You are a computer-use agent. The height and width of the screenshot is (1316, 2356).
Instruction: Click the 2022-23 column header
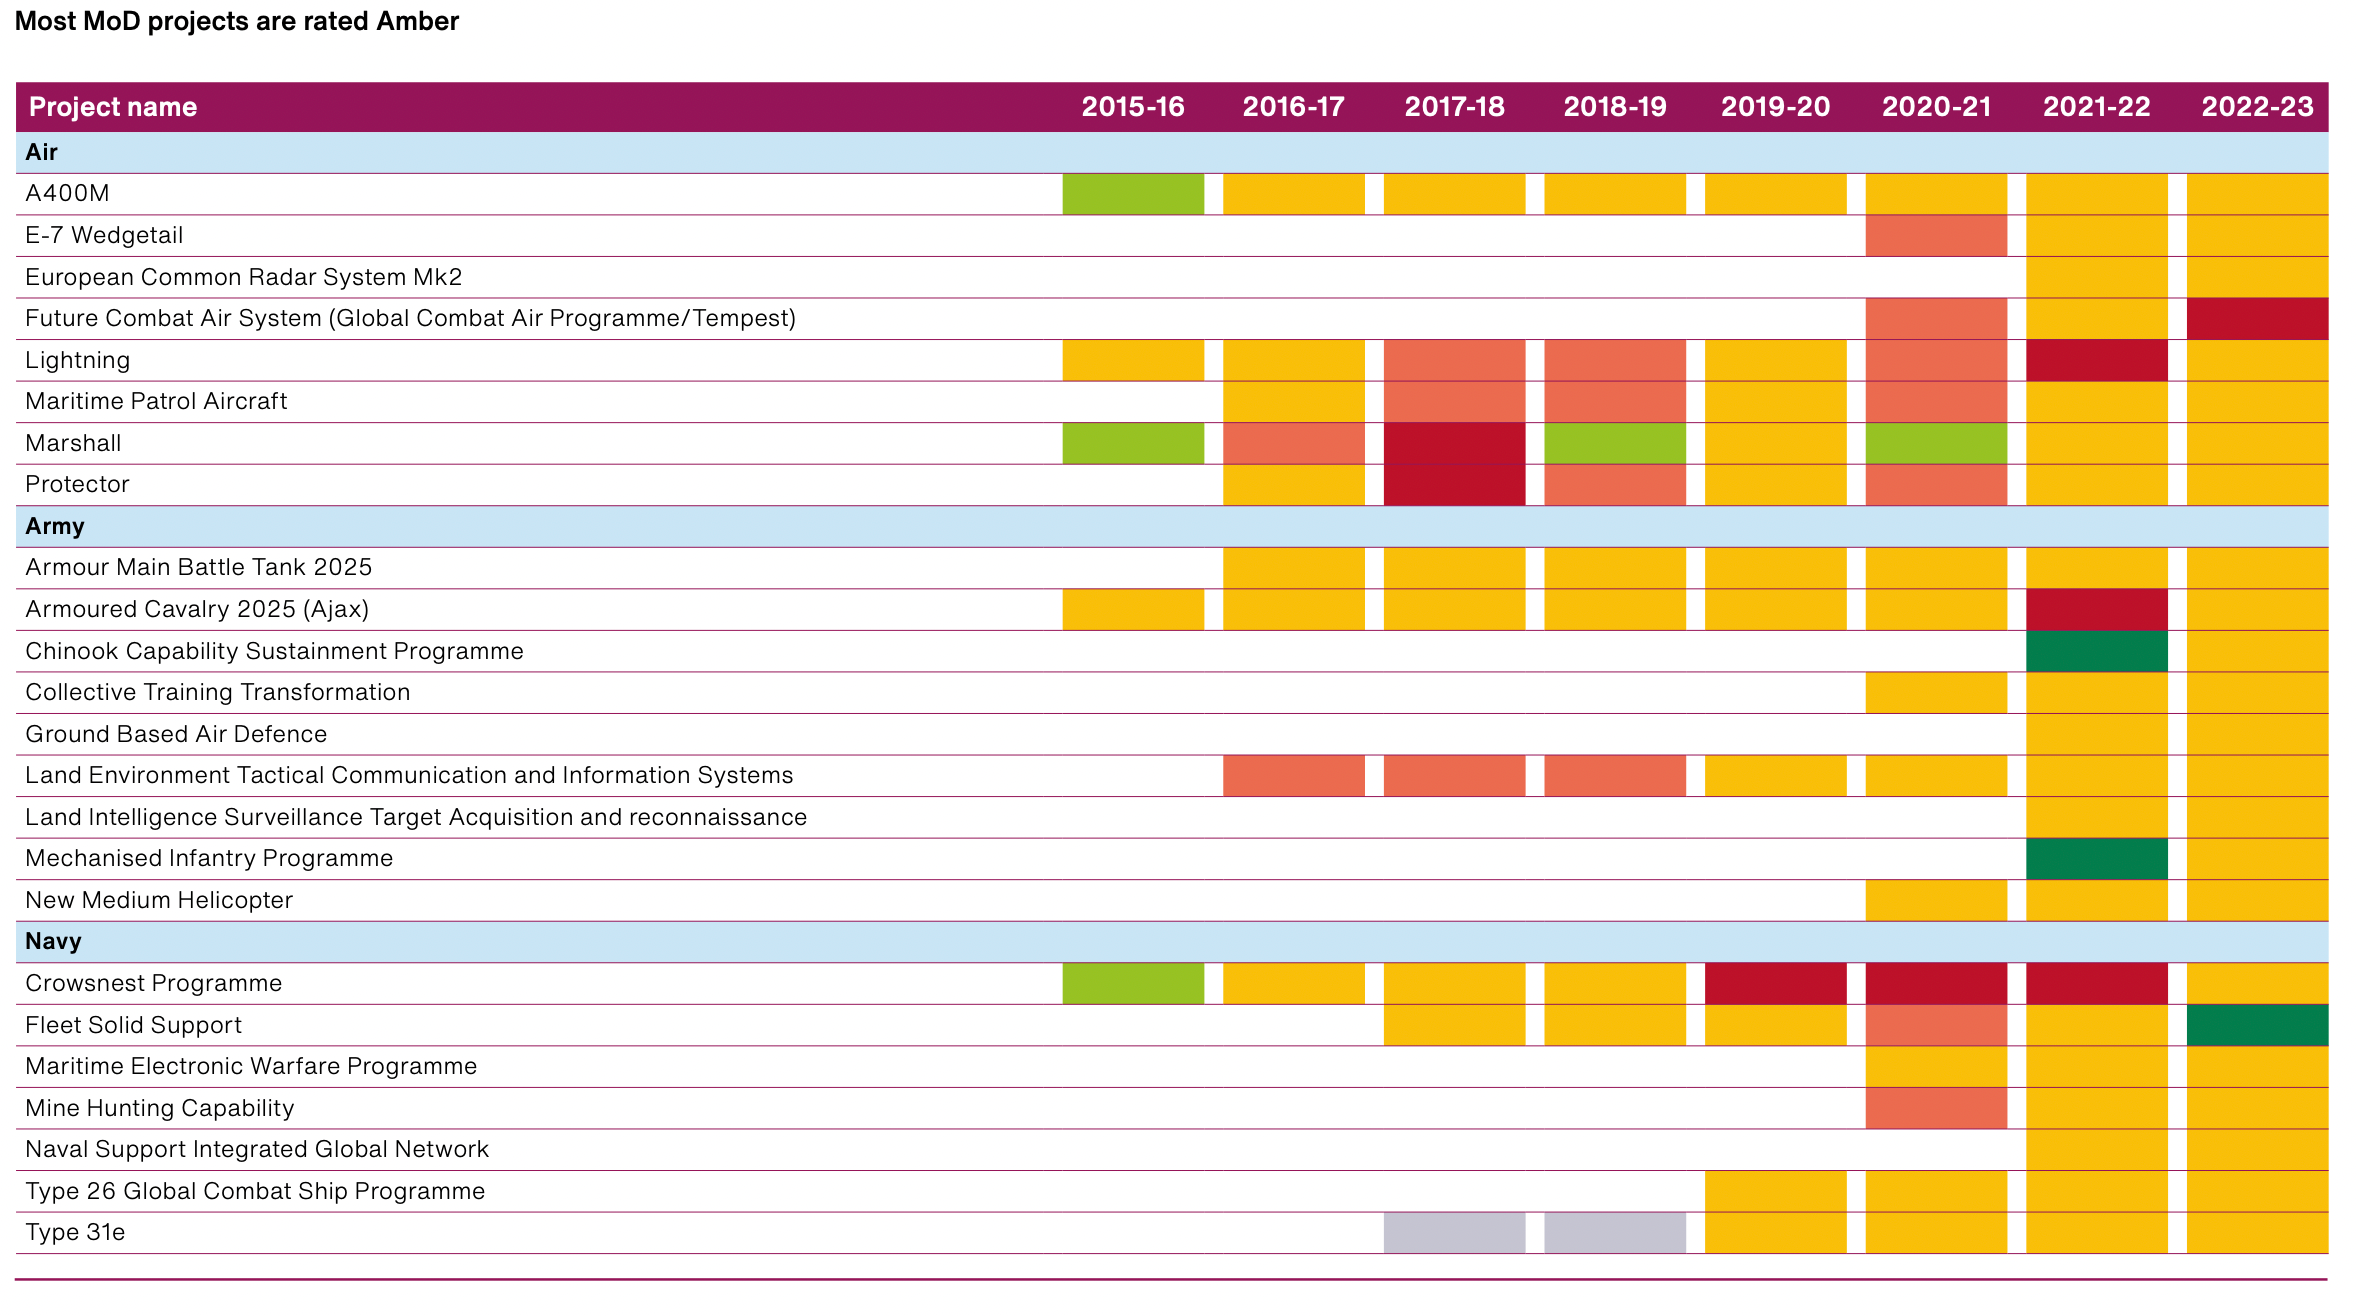[2256, 107]
